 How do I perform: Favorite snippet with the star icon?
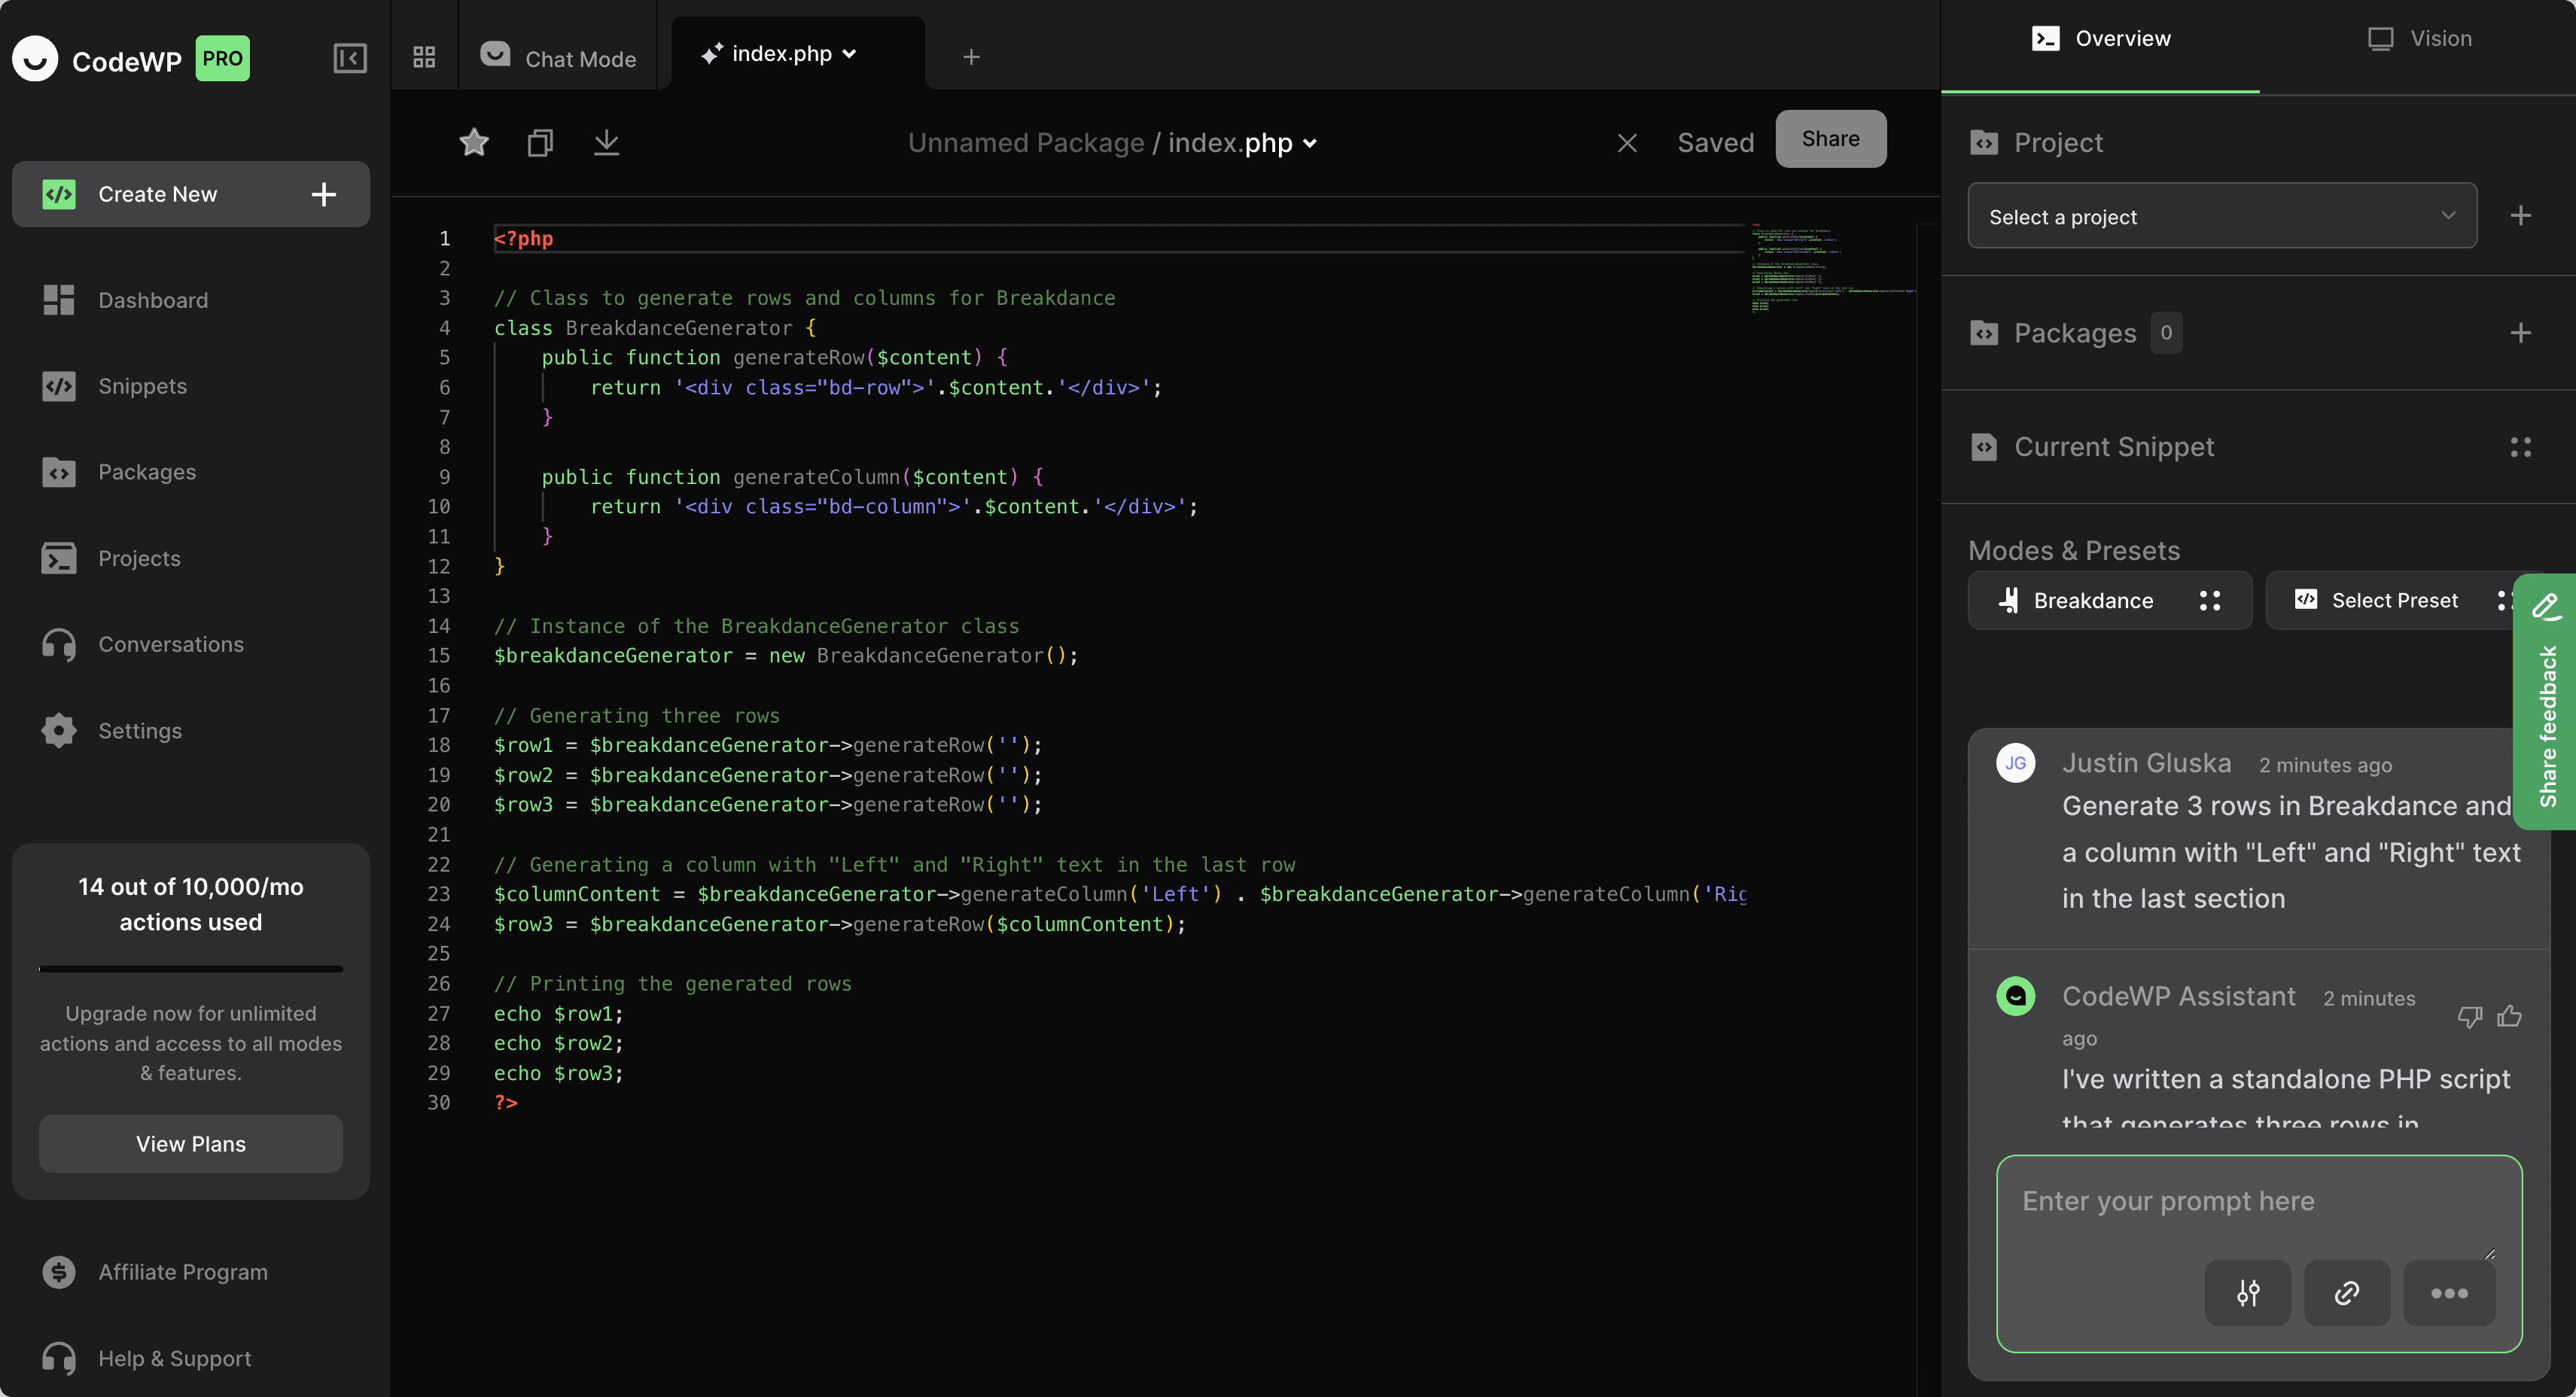(x=474, y=143)
